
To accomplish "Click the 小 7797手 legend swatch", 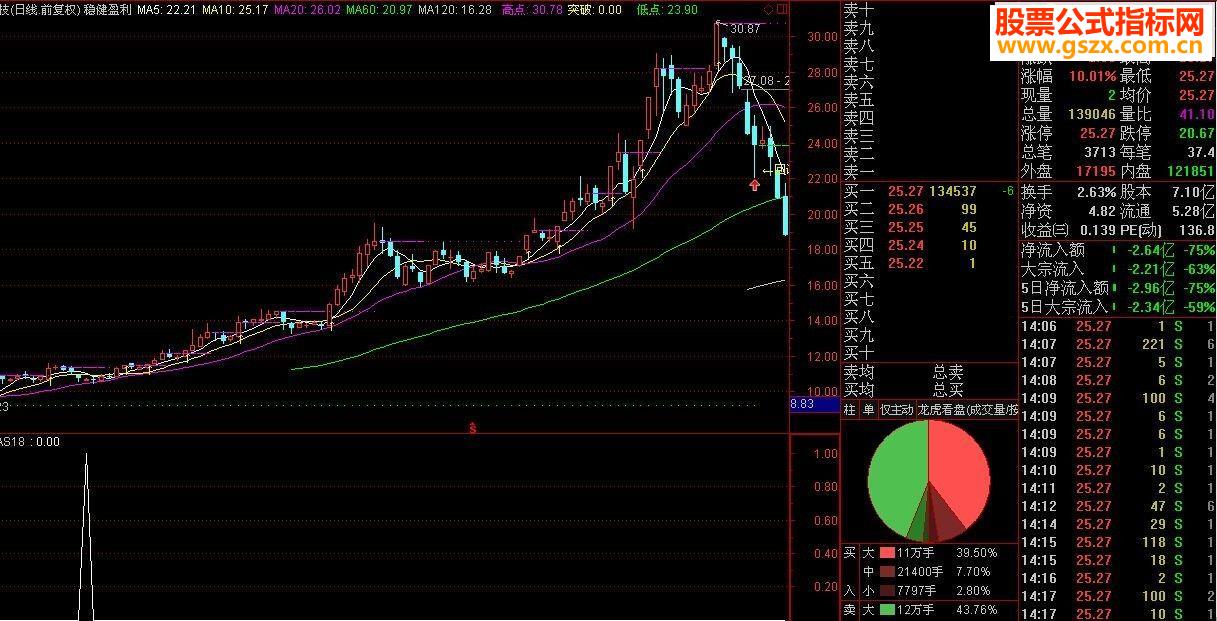I will coord(886,591).
